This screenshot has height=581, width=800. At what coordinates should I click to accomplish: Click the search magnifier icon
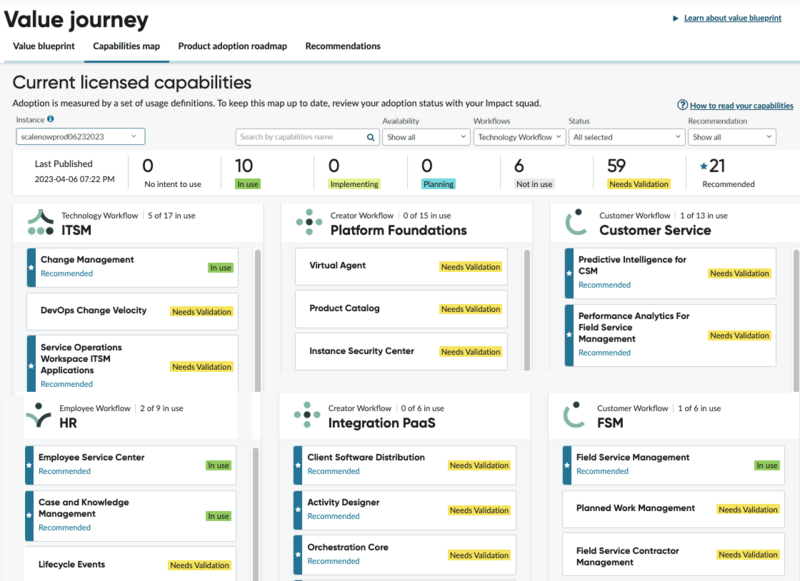point(371,137)
